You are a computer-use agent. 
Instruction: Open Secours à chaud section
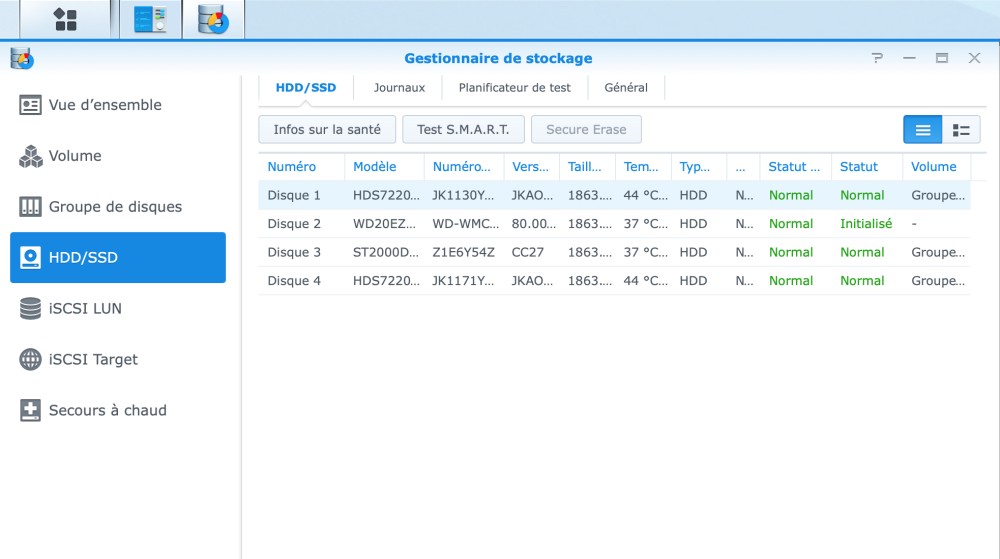107,411
